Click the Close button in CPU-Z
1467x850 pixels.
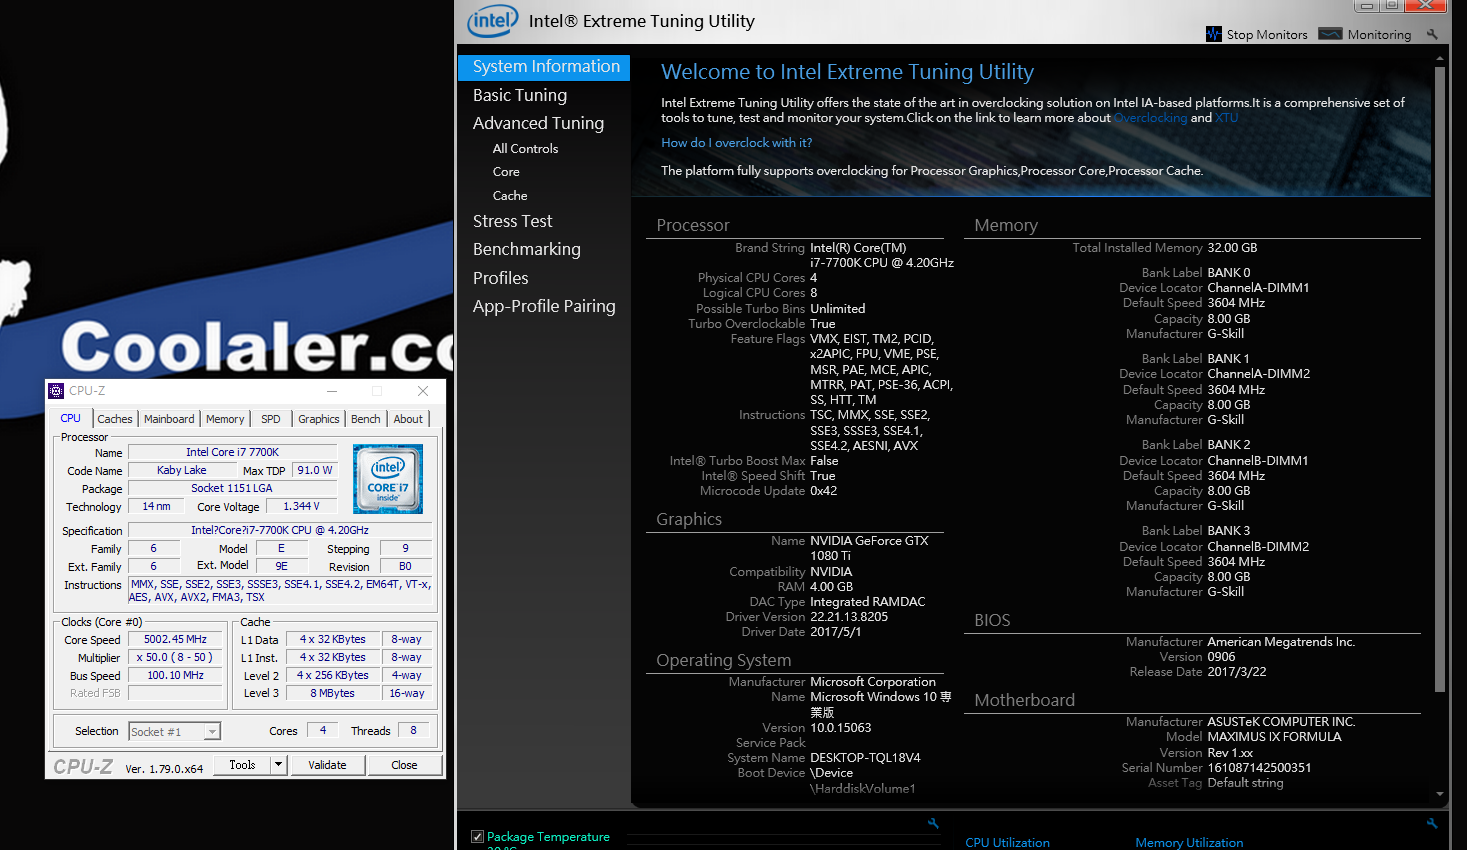[404, 765]
